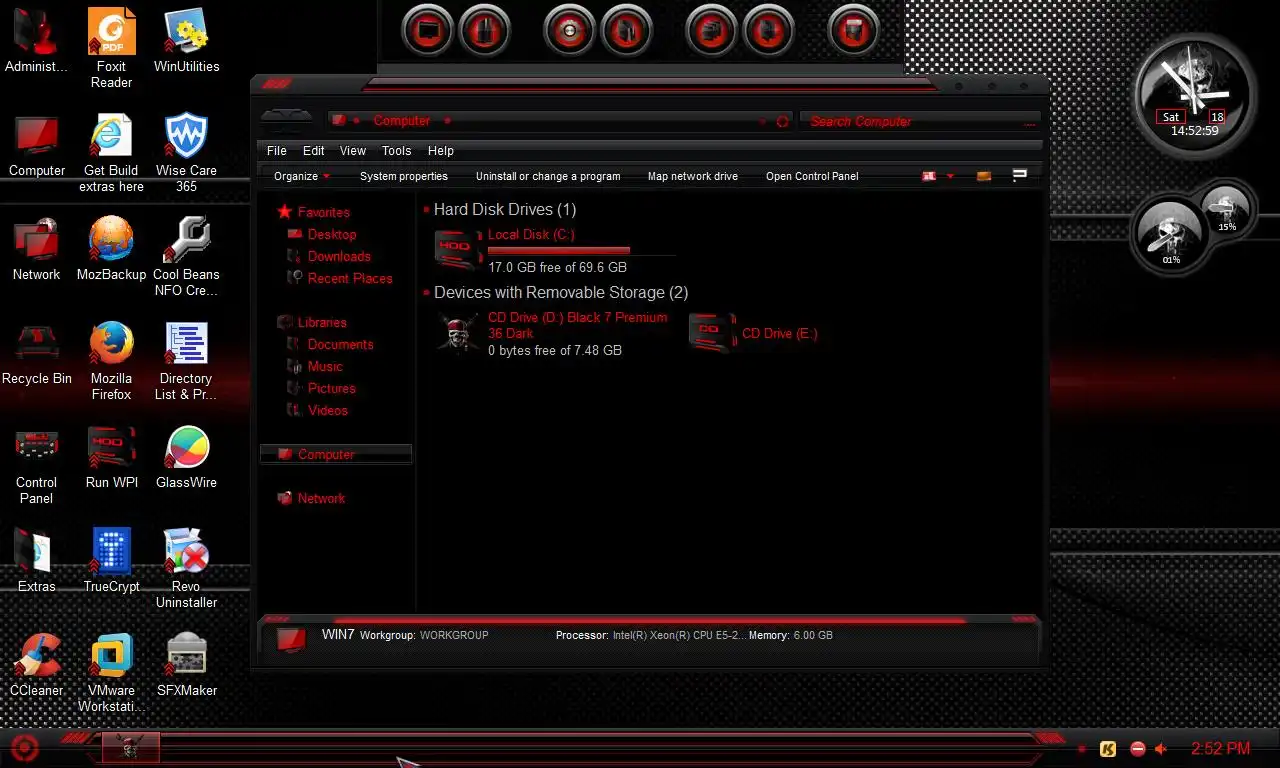The height and width of the screenshot is (768, 1280).
Task: Launch GlassWire from the desktop
Action: click(x=186, y=457)
